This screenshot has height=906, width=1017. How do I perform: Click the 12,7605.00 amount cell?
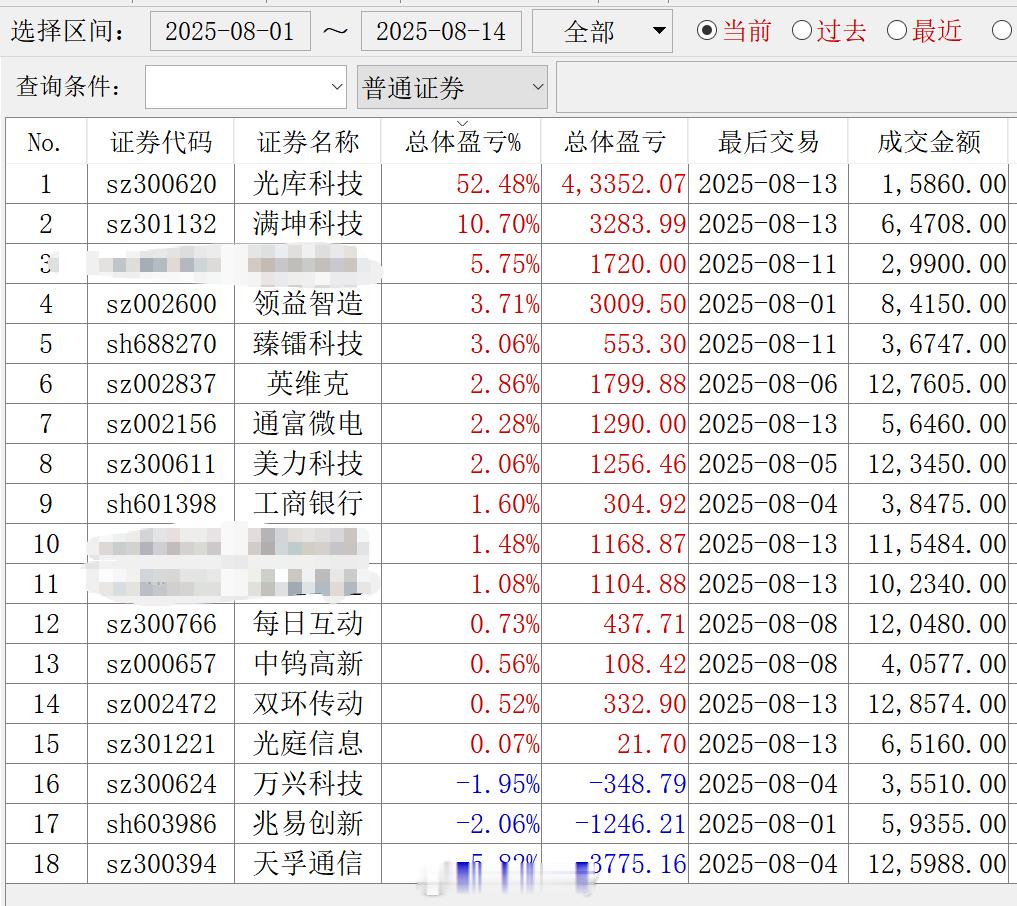pos(929,384)
